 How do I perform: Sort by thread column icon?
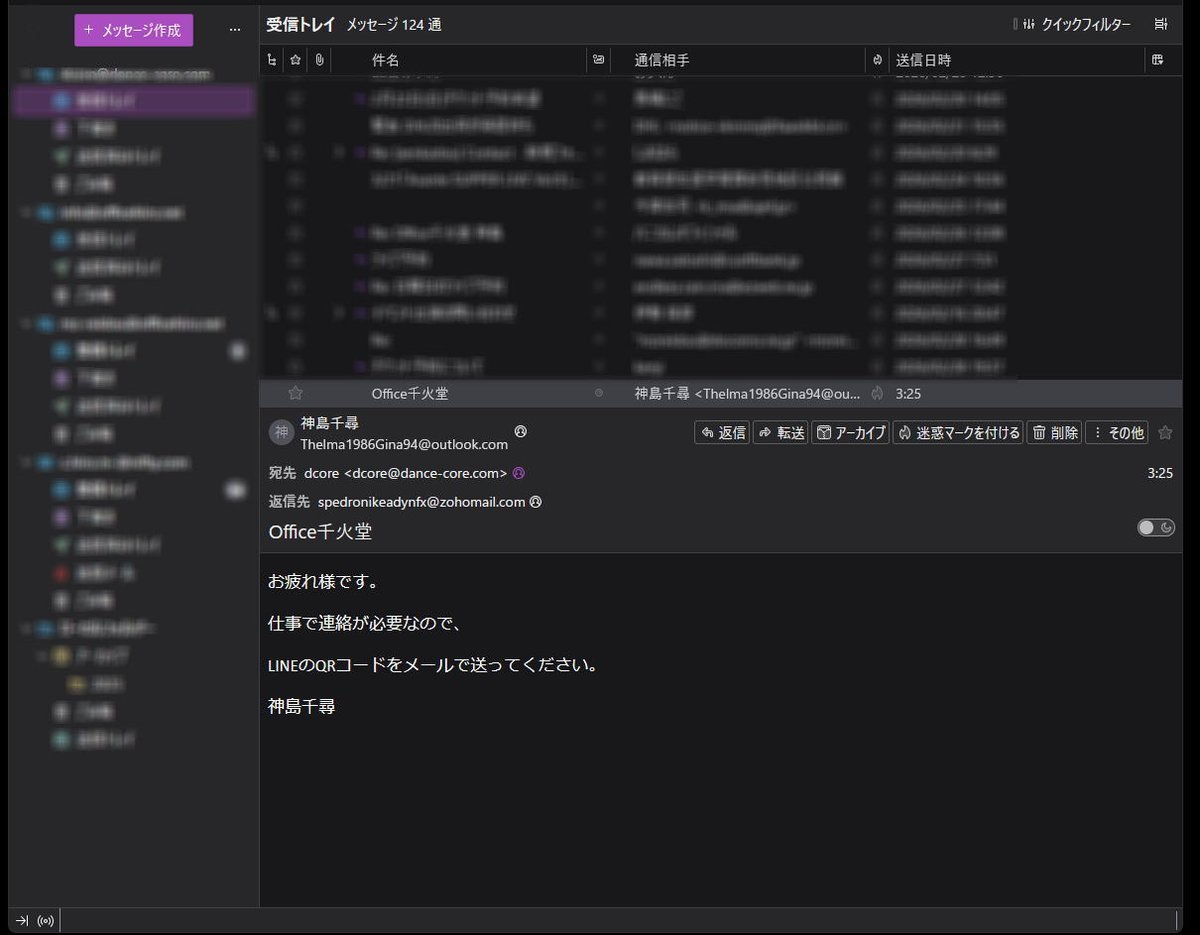point(272,60)
